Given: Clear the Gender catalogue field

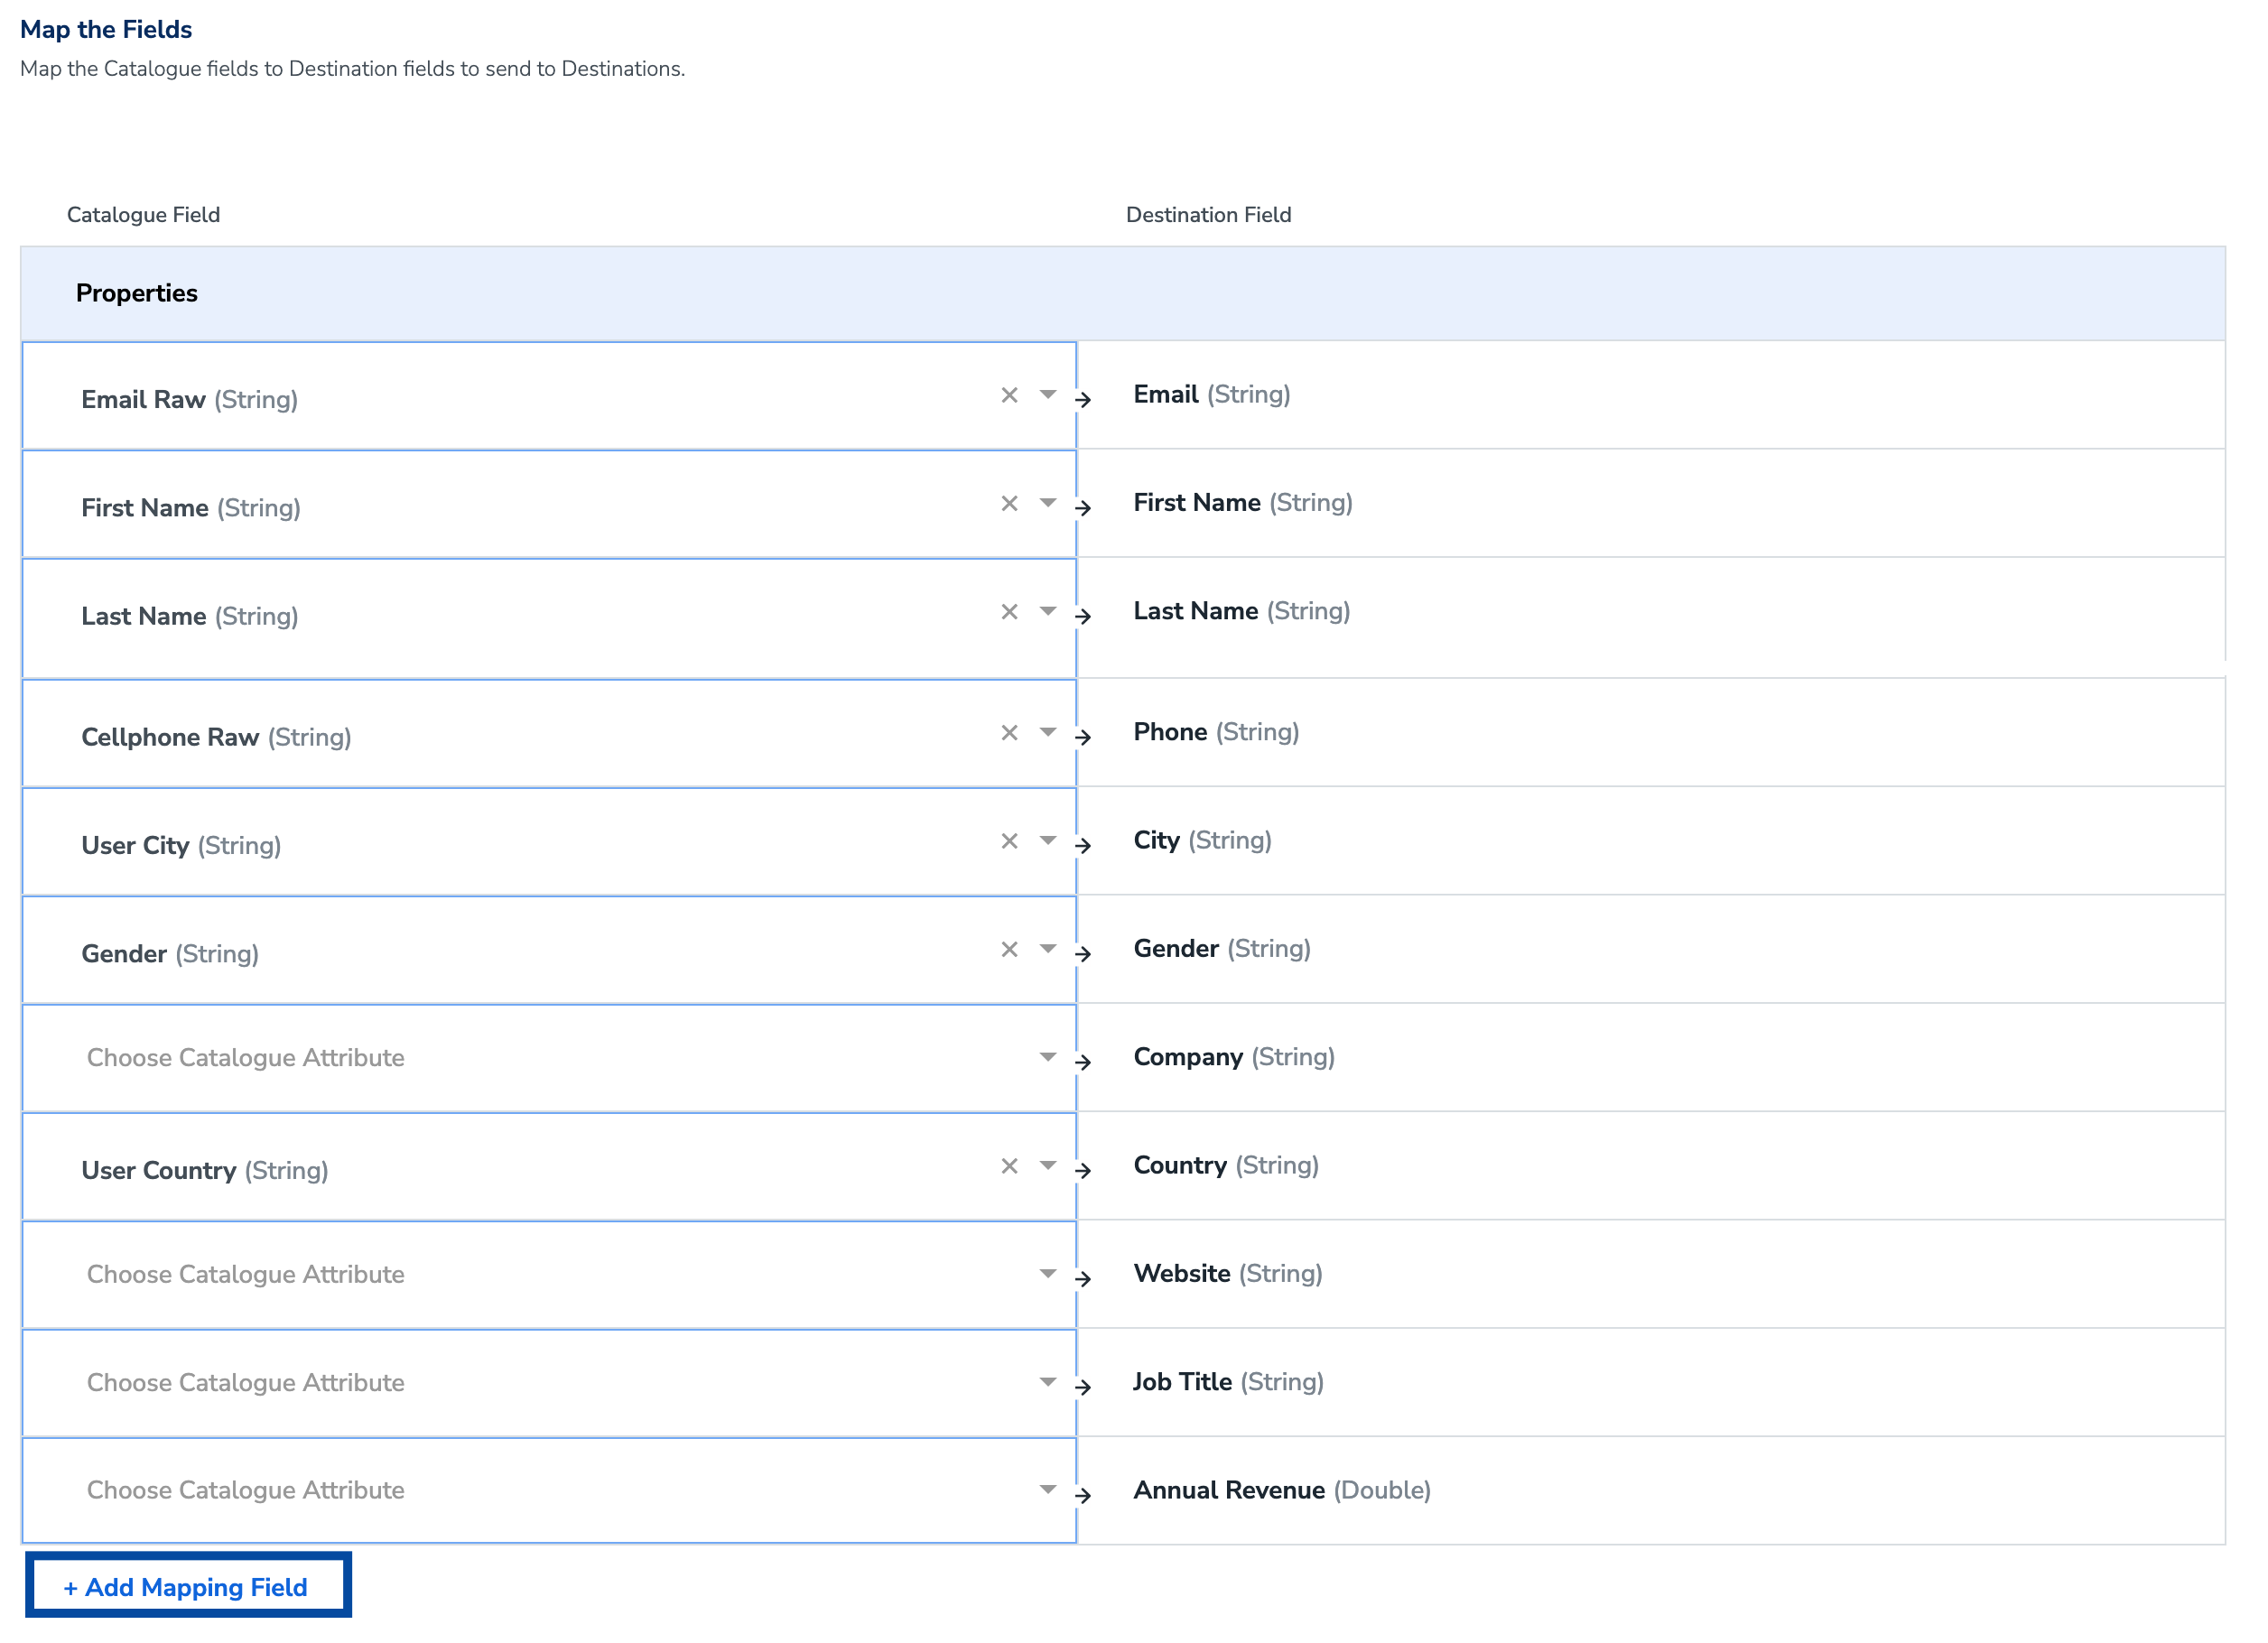Looking at the screenshot, I should click(1009, 949).
